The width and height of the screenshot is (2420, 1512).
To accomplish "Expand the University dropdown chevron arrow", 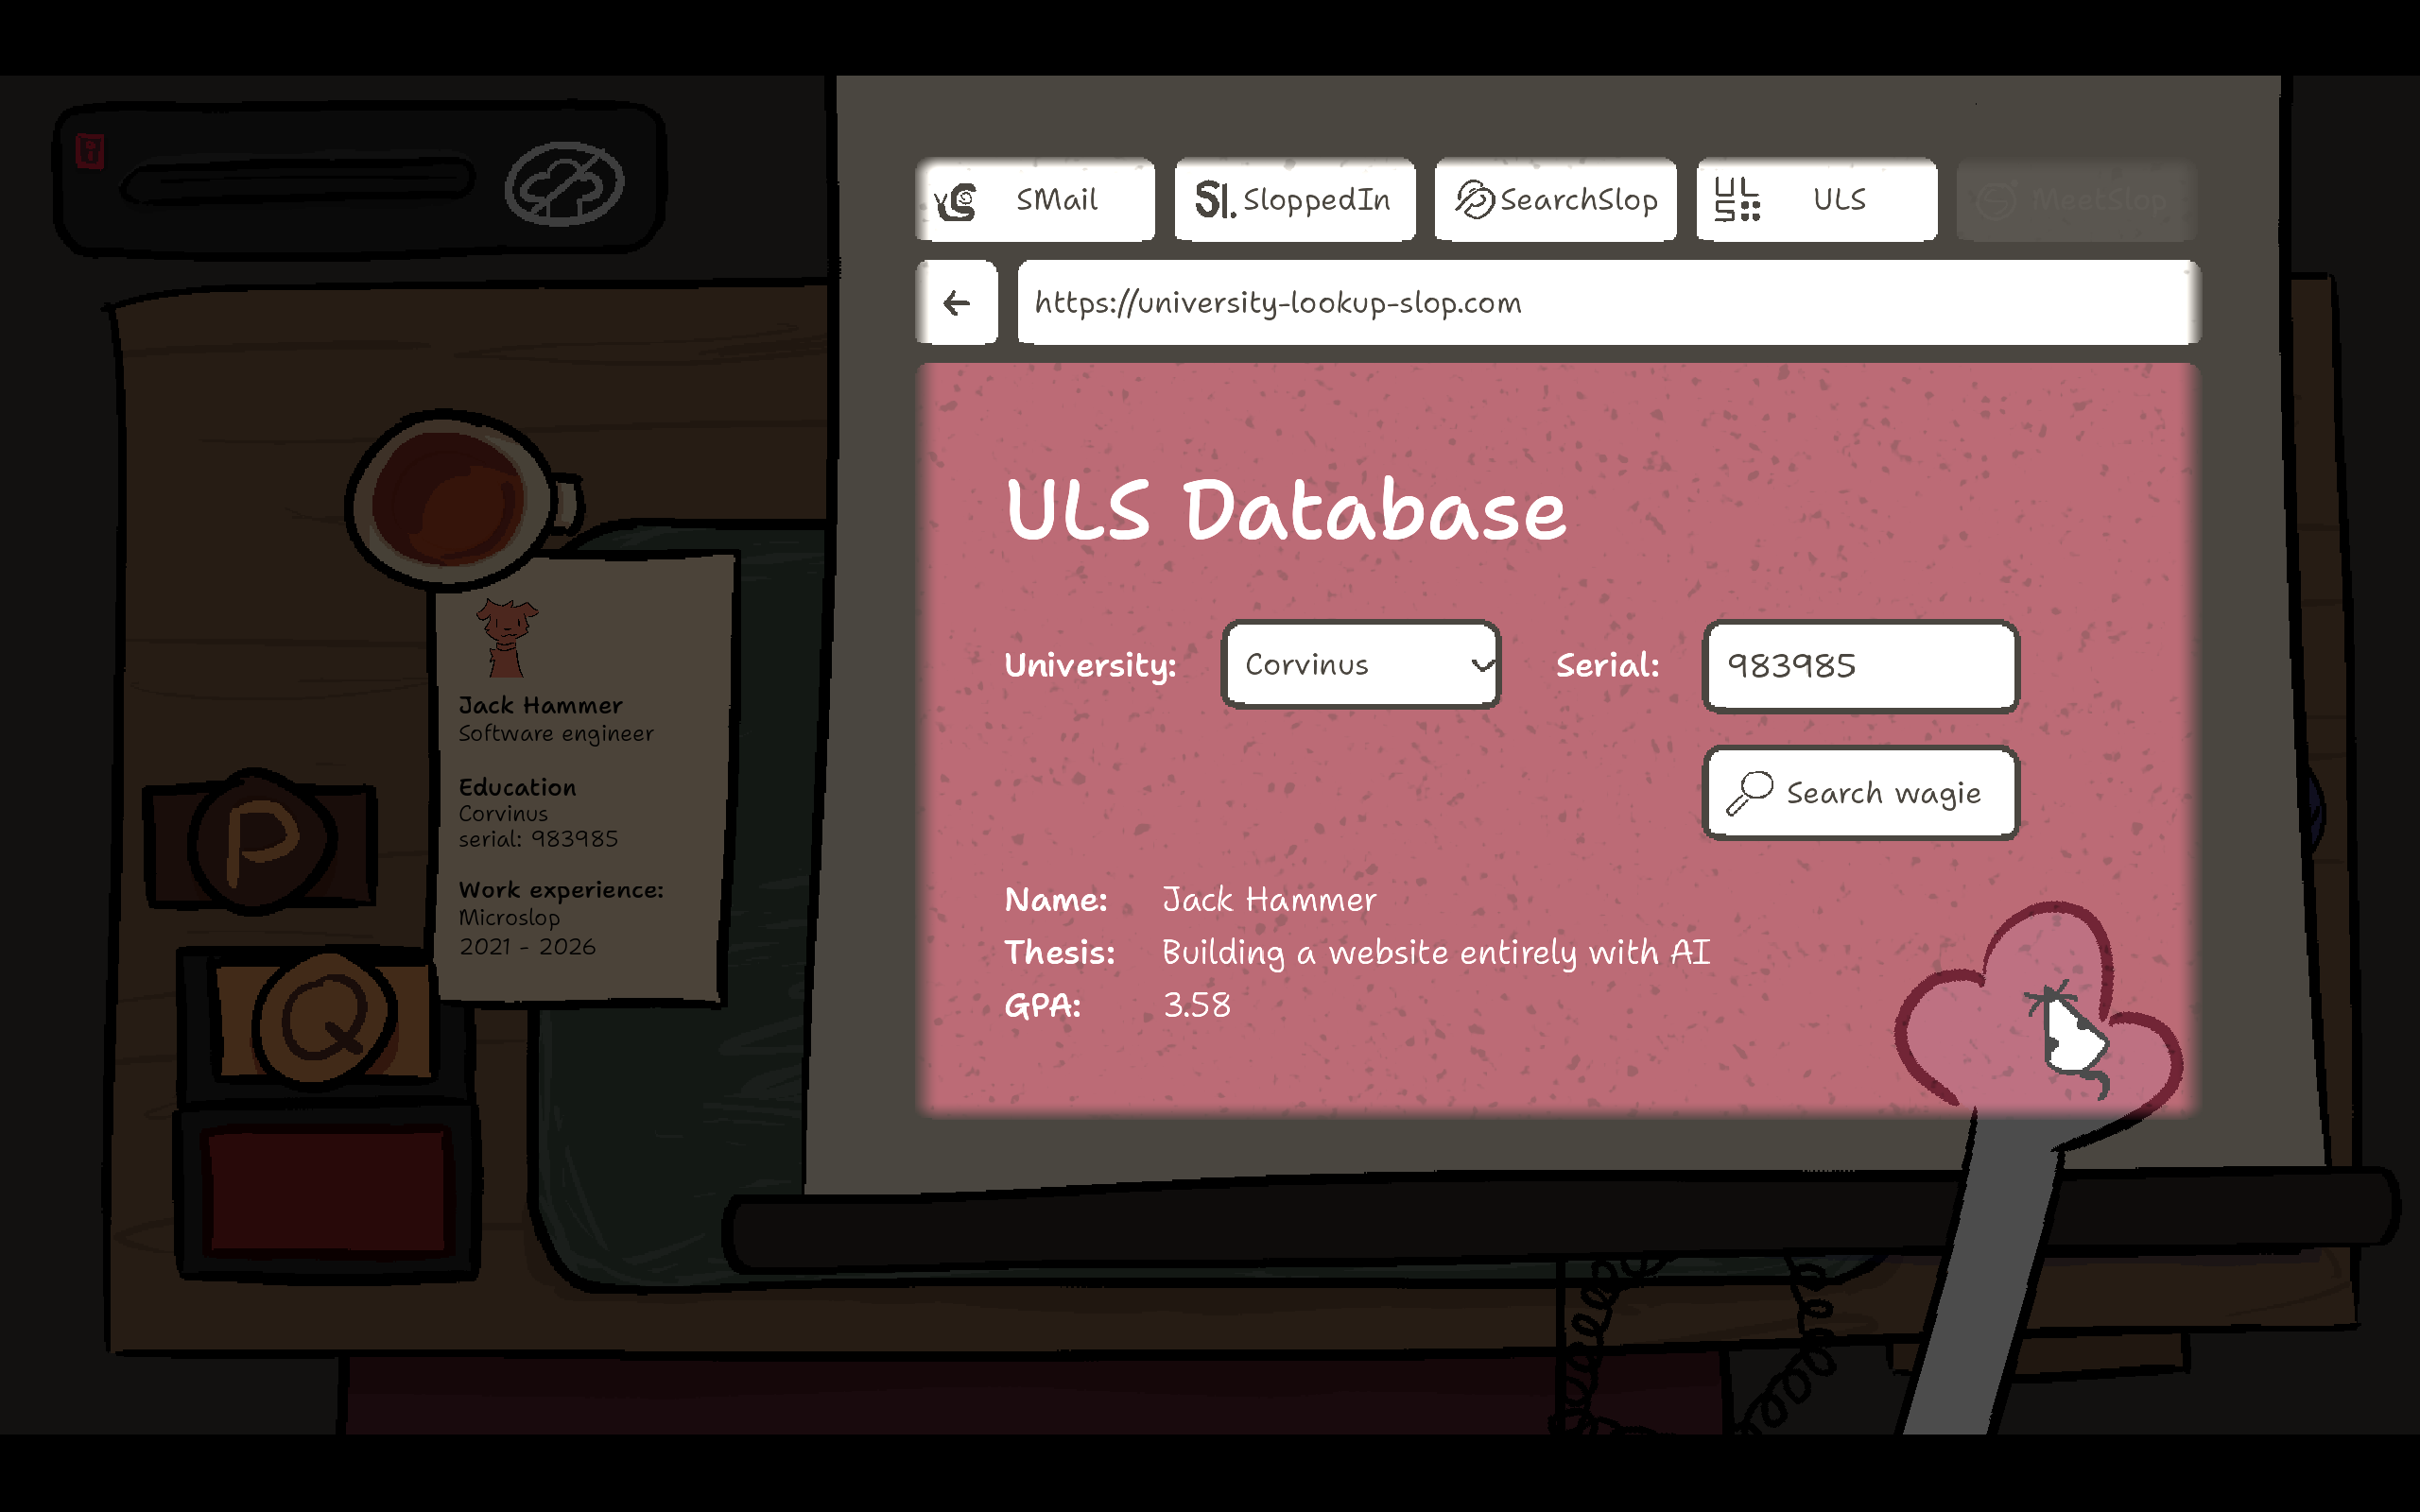I will tap(1481, 666).
